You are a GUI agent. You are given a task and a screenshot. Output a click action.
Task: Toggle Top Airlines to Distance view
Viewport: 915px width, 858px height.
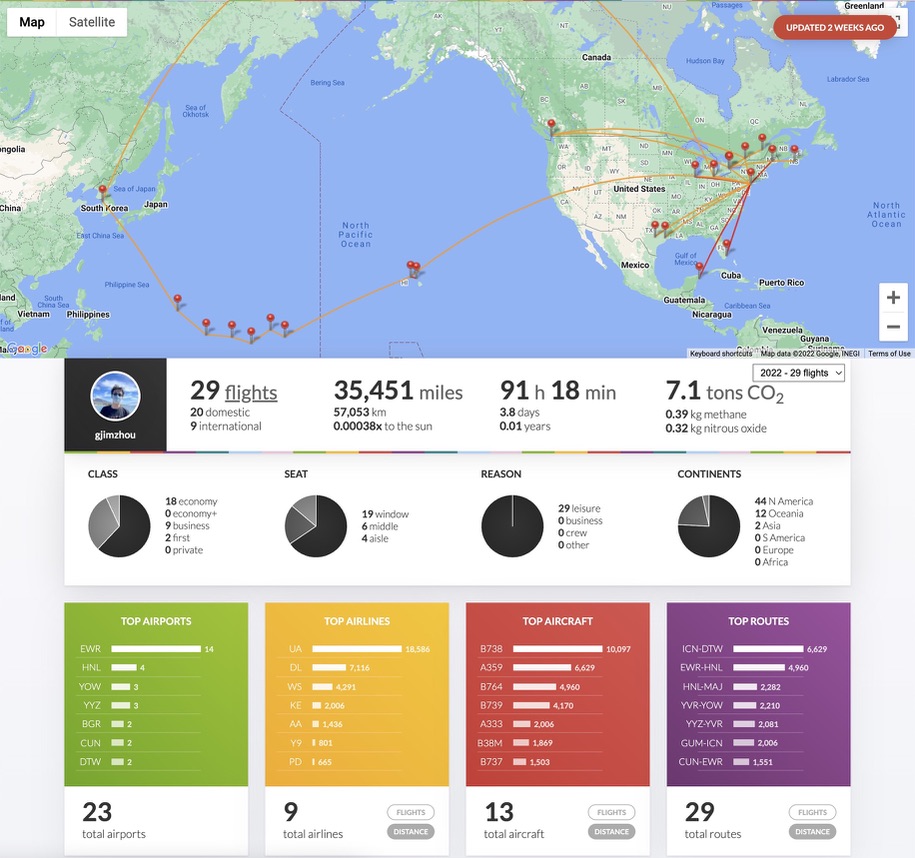(x=411, y=831)
